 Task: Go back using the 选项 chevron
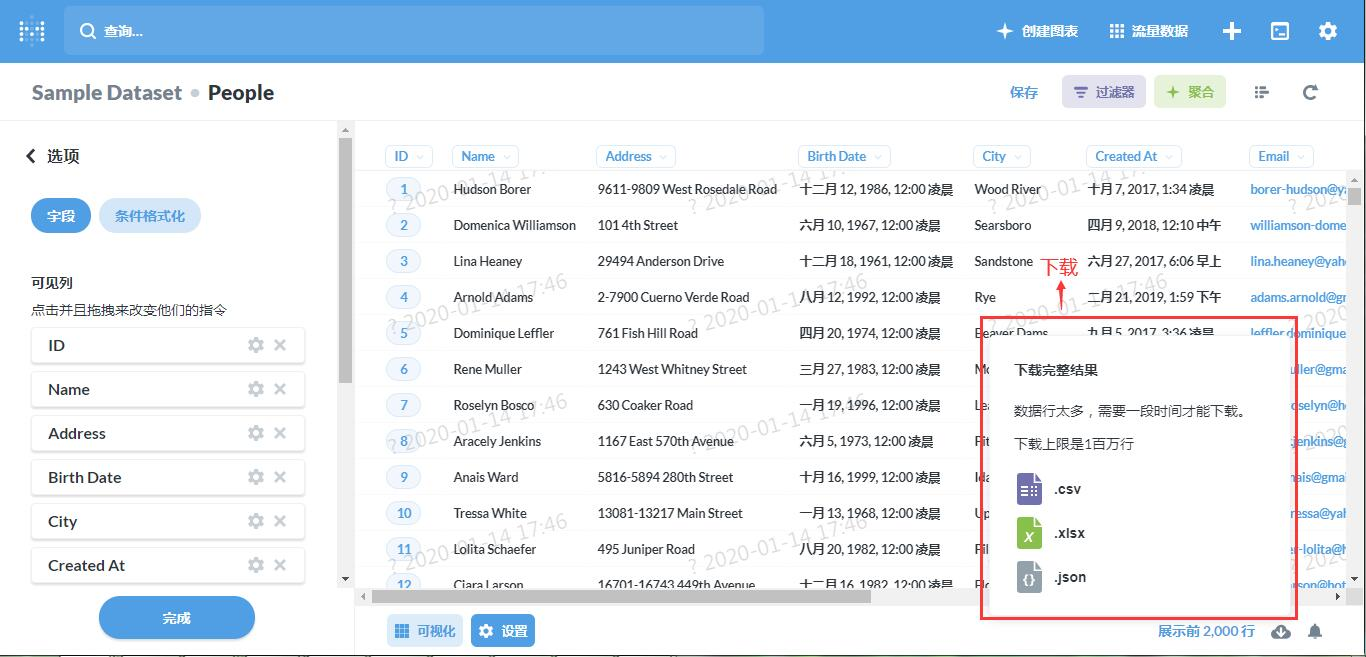tap(31, 156)
